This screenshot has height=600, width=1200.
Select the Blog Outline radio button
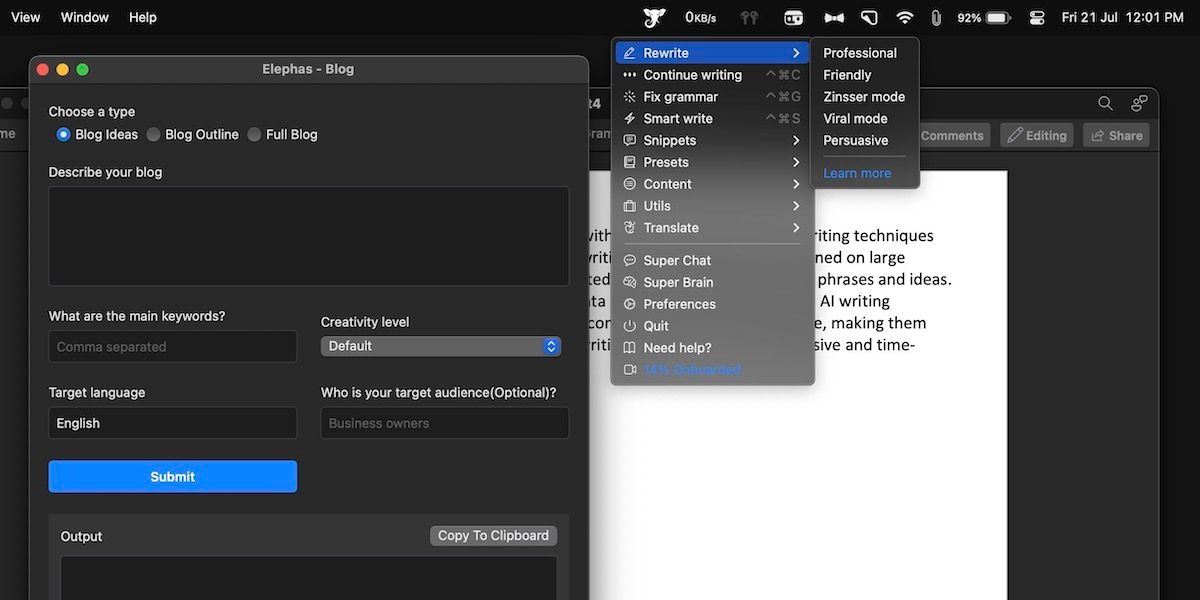[x=154, y=134]
